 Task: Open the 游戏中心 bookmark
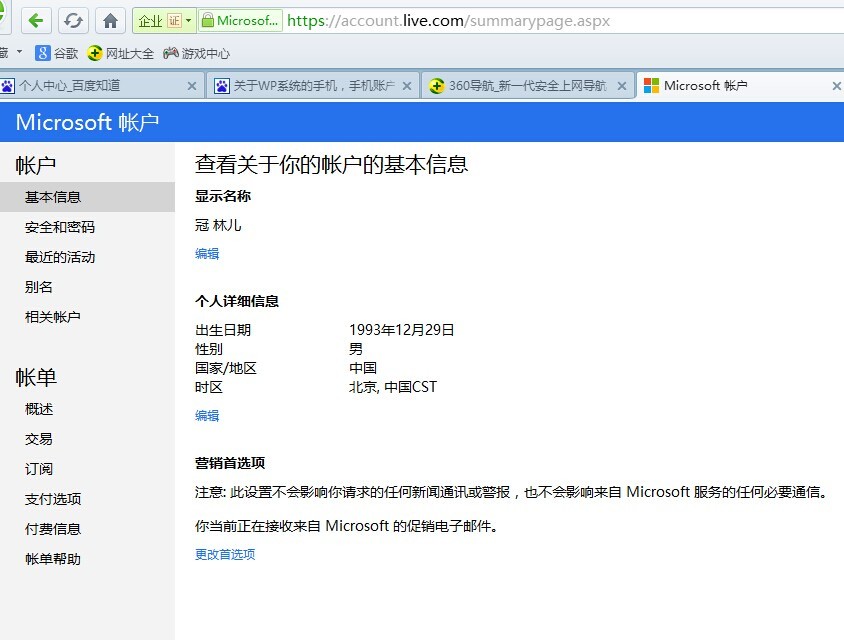196,53
